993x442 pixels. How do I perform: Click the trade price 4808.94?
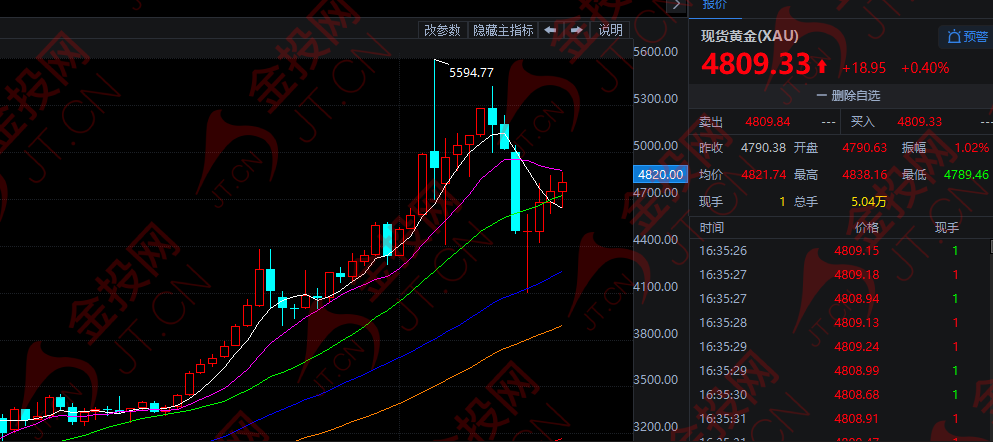(857, 299)
